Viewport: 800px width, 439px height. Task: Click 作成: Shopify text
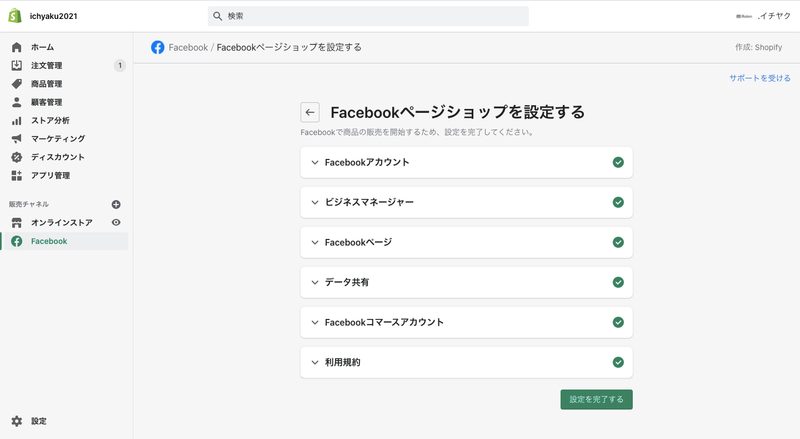click(758, 47)
